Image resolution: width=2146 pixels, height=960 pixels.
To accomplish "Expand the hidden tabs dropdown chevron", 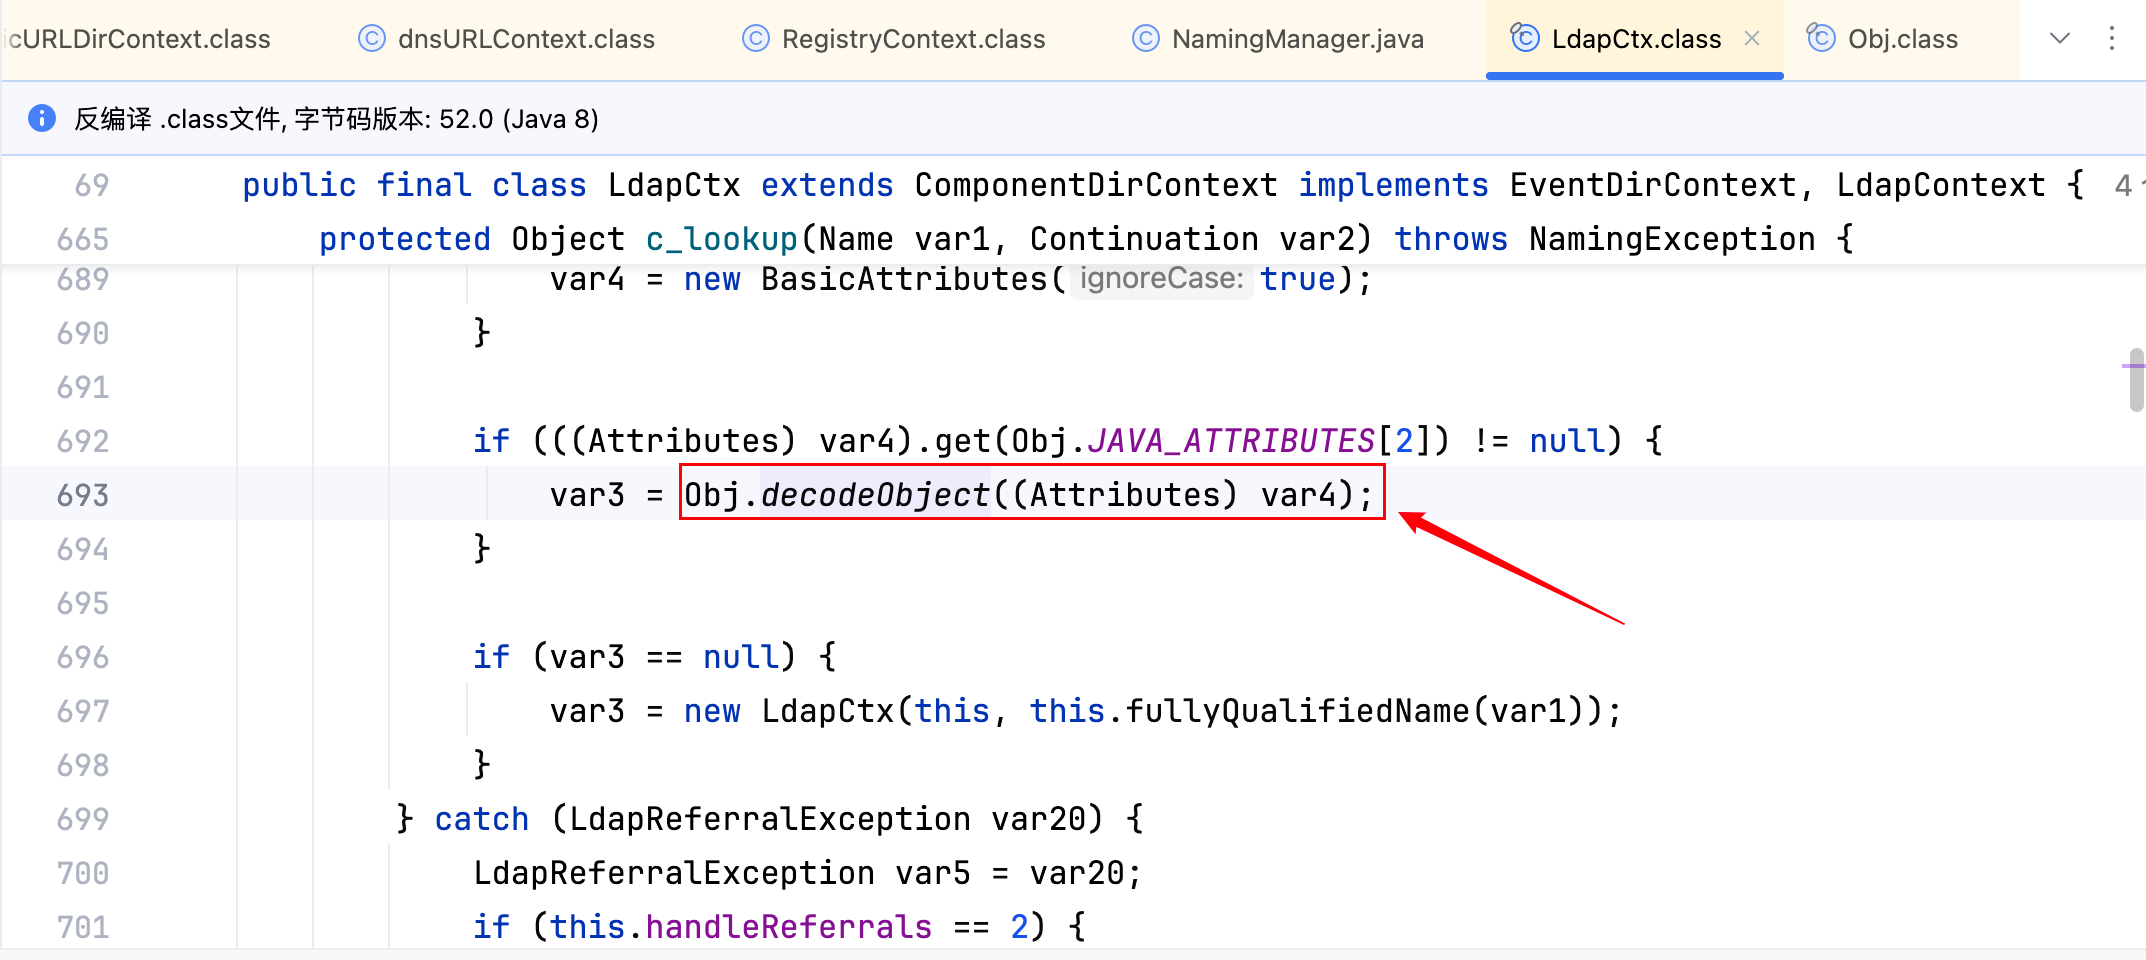I will [2059, 39].
